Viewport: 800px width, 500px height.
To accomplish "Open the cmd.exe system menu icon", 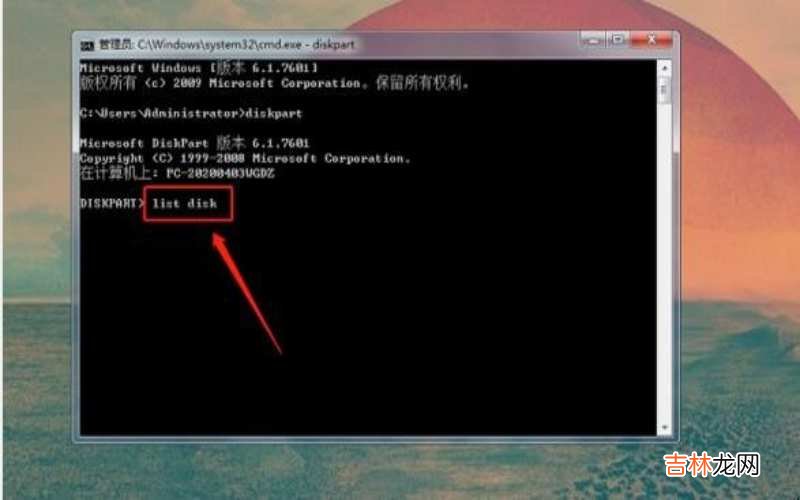I will (87, 45).
